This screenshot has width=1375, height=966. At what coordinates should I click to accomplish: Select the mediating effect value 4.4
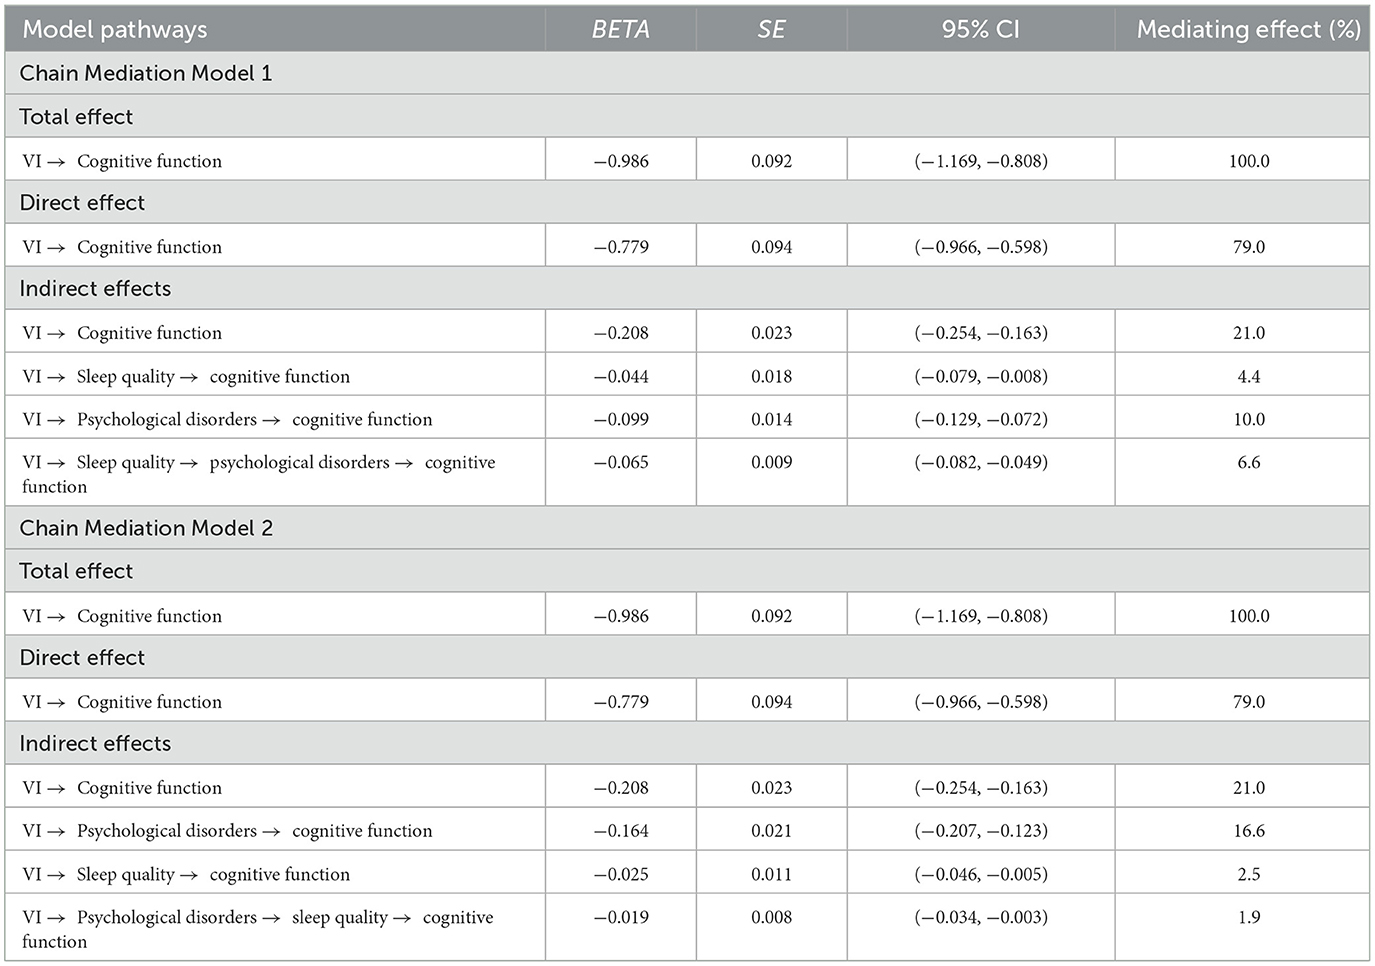1249,377
